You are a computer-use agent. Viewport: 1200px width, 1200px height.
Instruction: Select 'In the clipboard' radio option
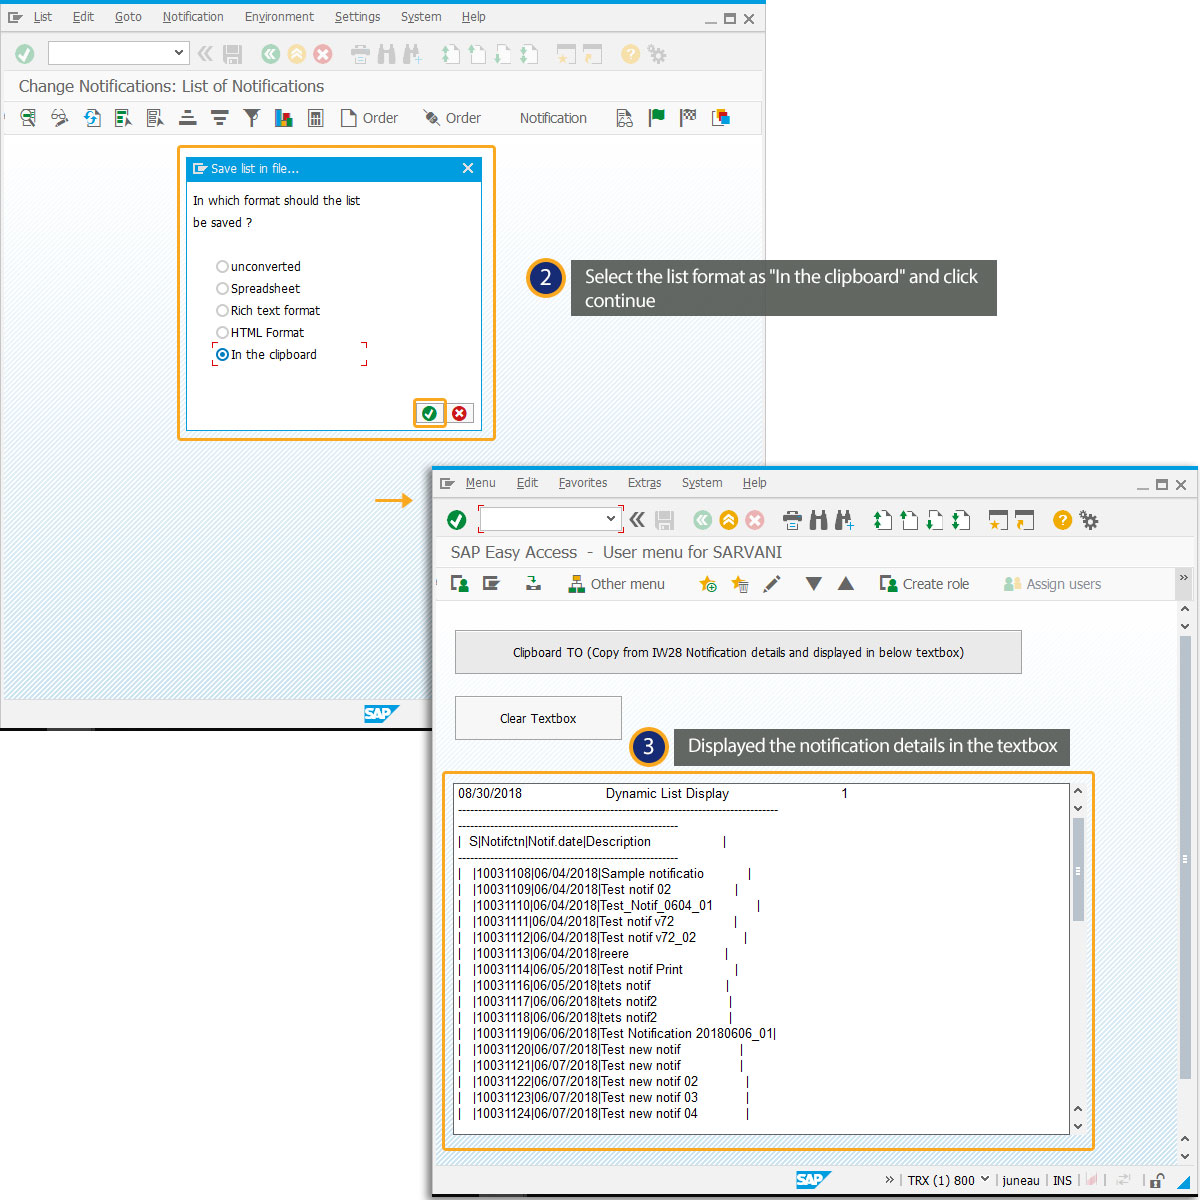tap(222, 355)
